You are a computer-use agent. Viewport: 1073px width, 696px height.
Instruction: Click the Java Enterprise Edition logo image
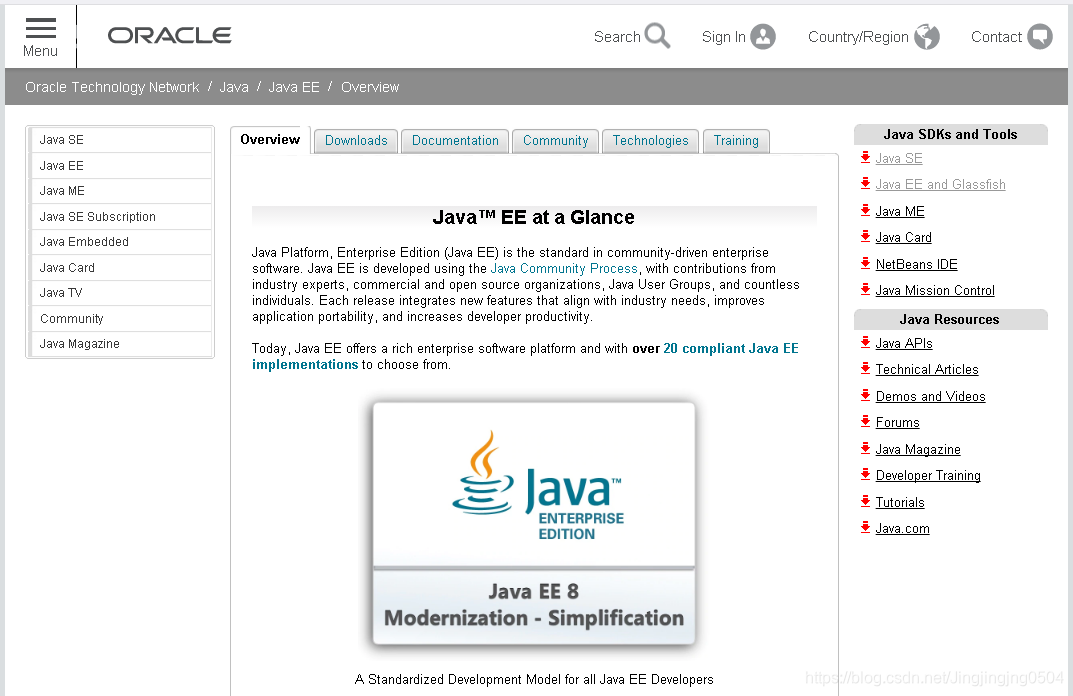pos(538,485)
